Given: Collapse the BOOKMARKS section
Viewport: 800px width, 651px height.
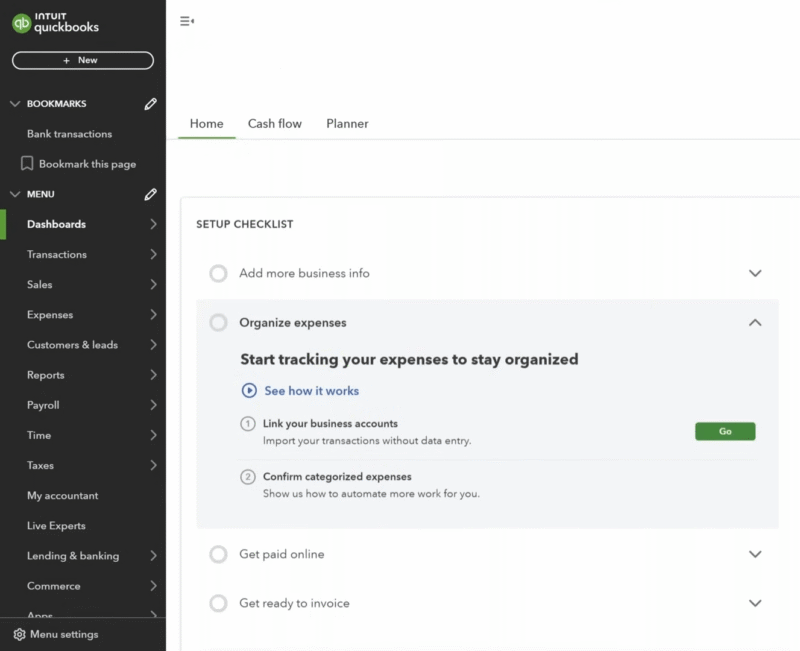Looking at the screenshot, I should coord(14,103).
